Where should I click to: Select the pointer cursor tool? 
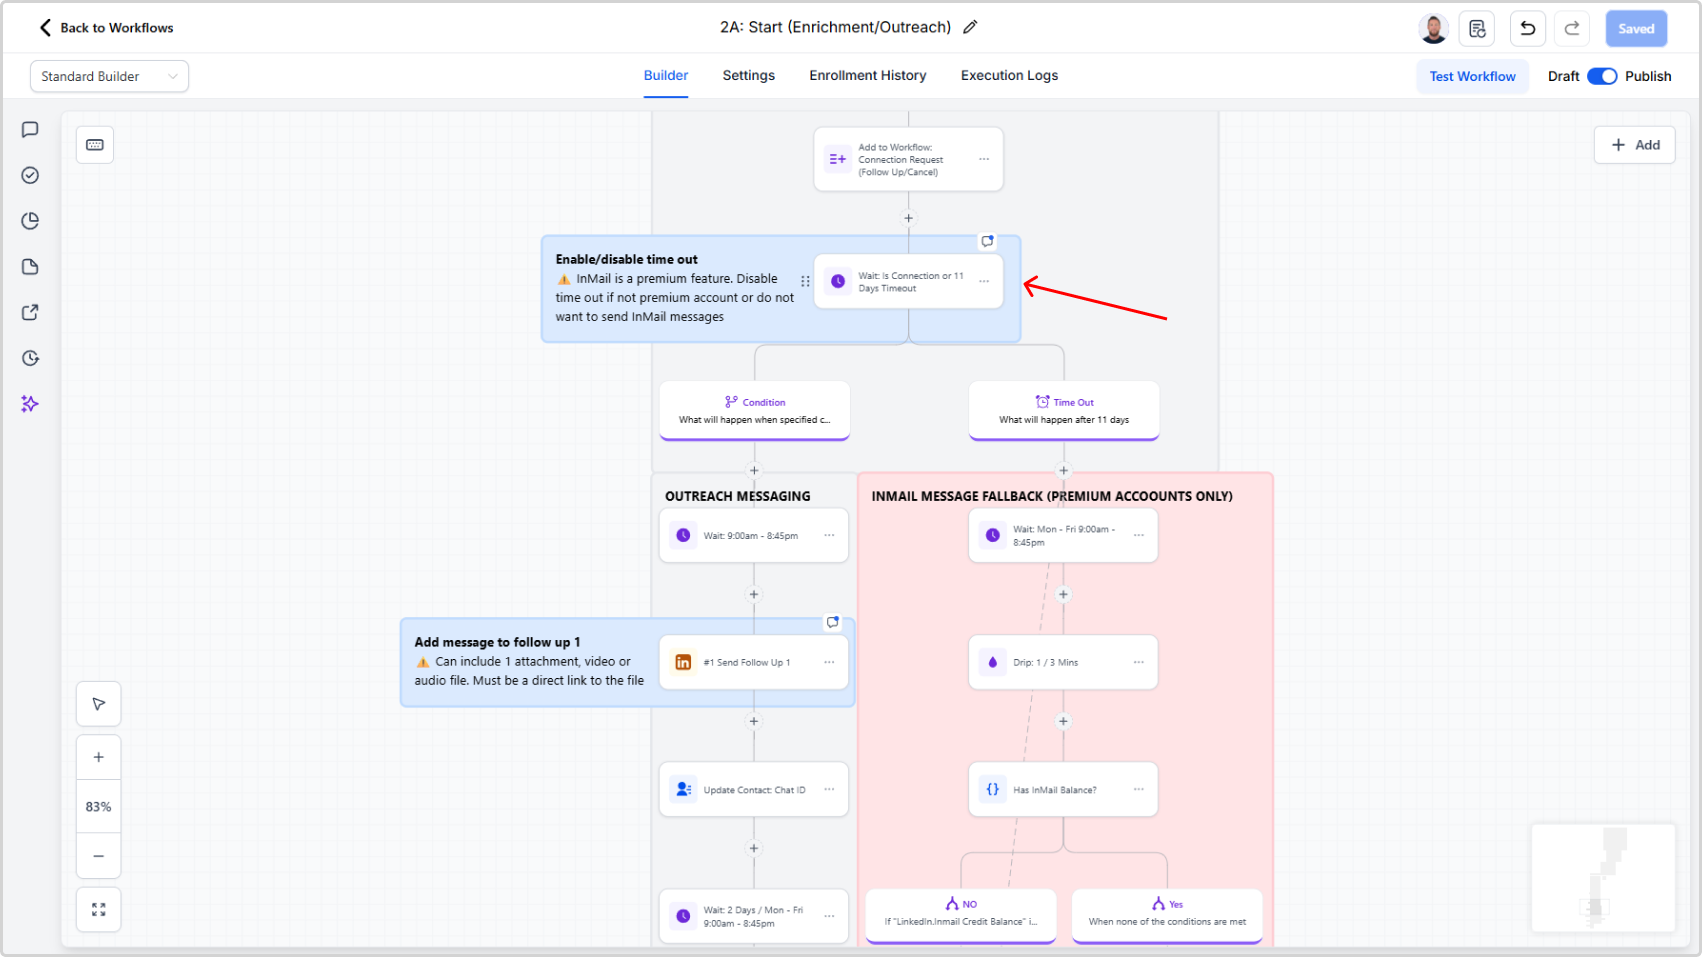pyautogui.click(x=98, y=704)
